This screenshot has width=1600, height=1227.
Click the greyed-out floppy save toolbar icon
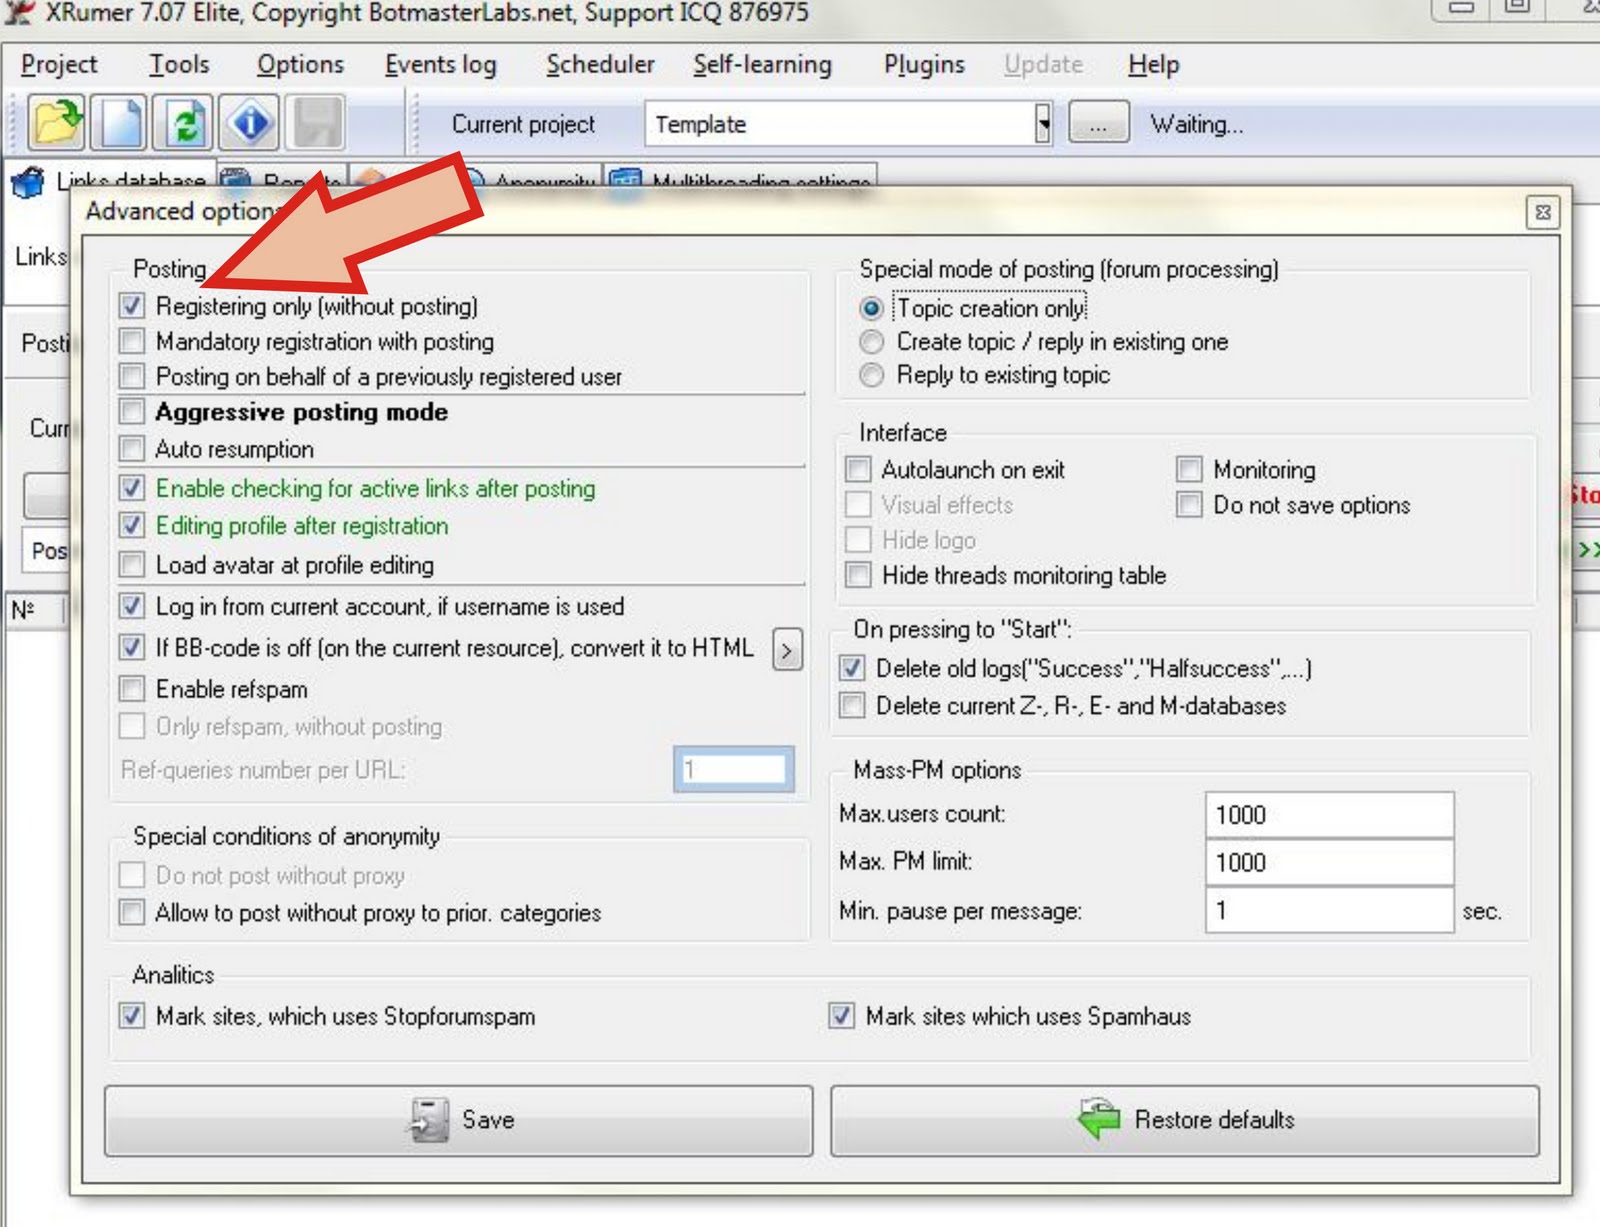click(315, 122)
